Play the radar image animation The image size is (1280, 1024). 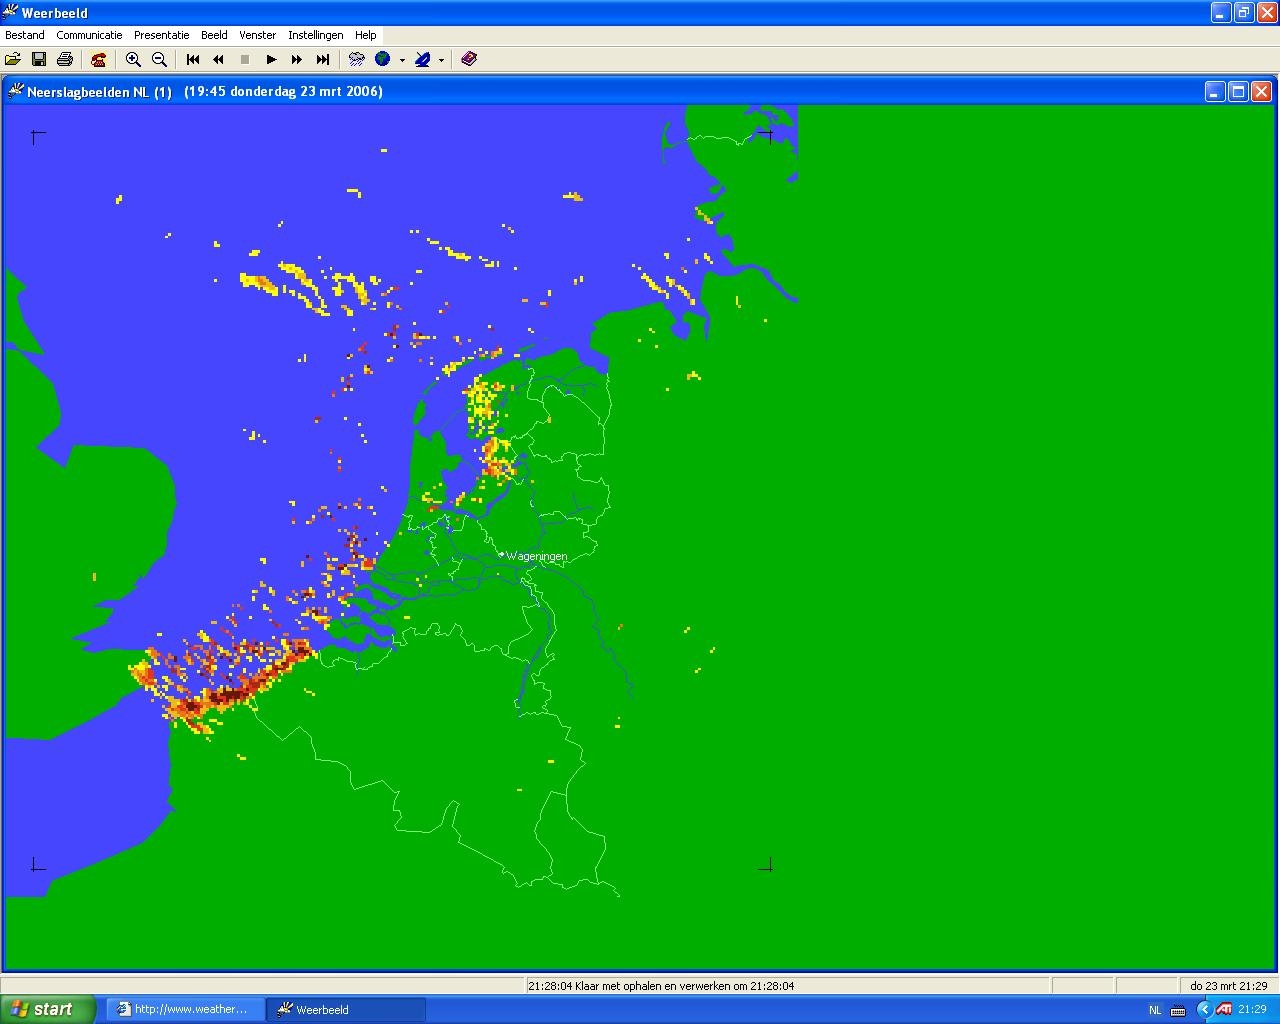[271, 59]
